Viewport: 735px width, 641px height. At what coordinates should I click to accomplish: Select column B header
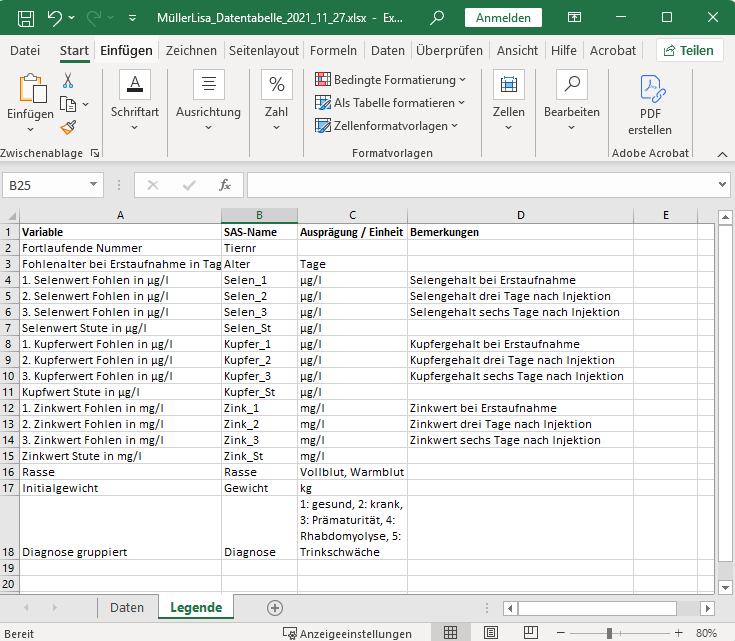[259, 215]
